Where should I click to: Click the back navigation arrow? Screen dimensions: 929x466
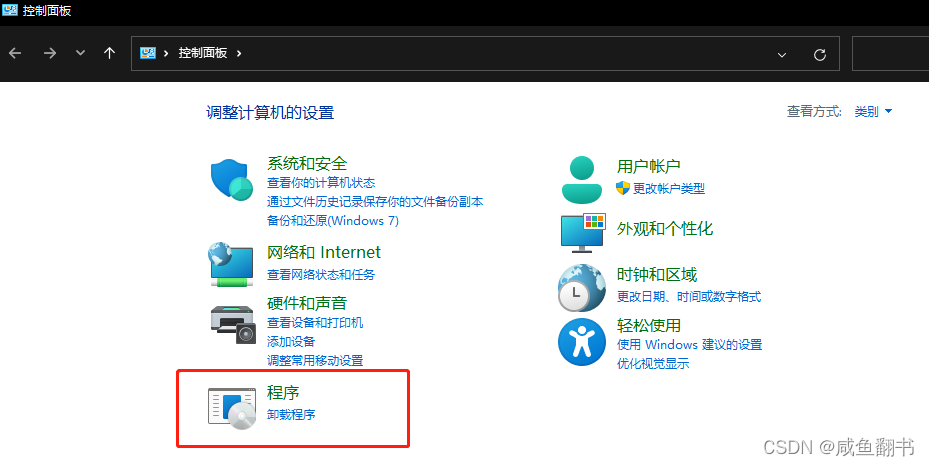[15, 53]
